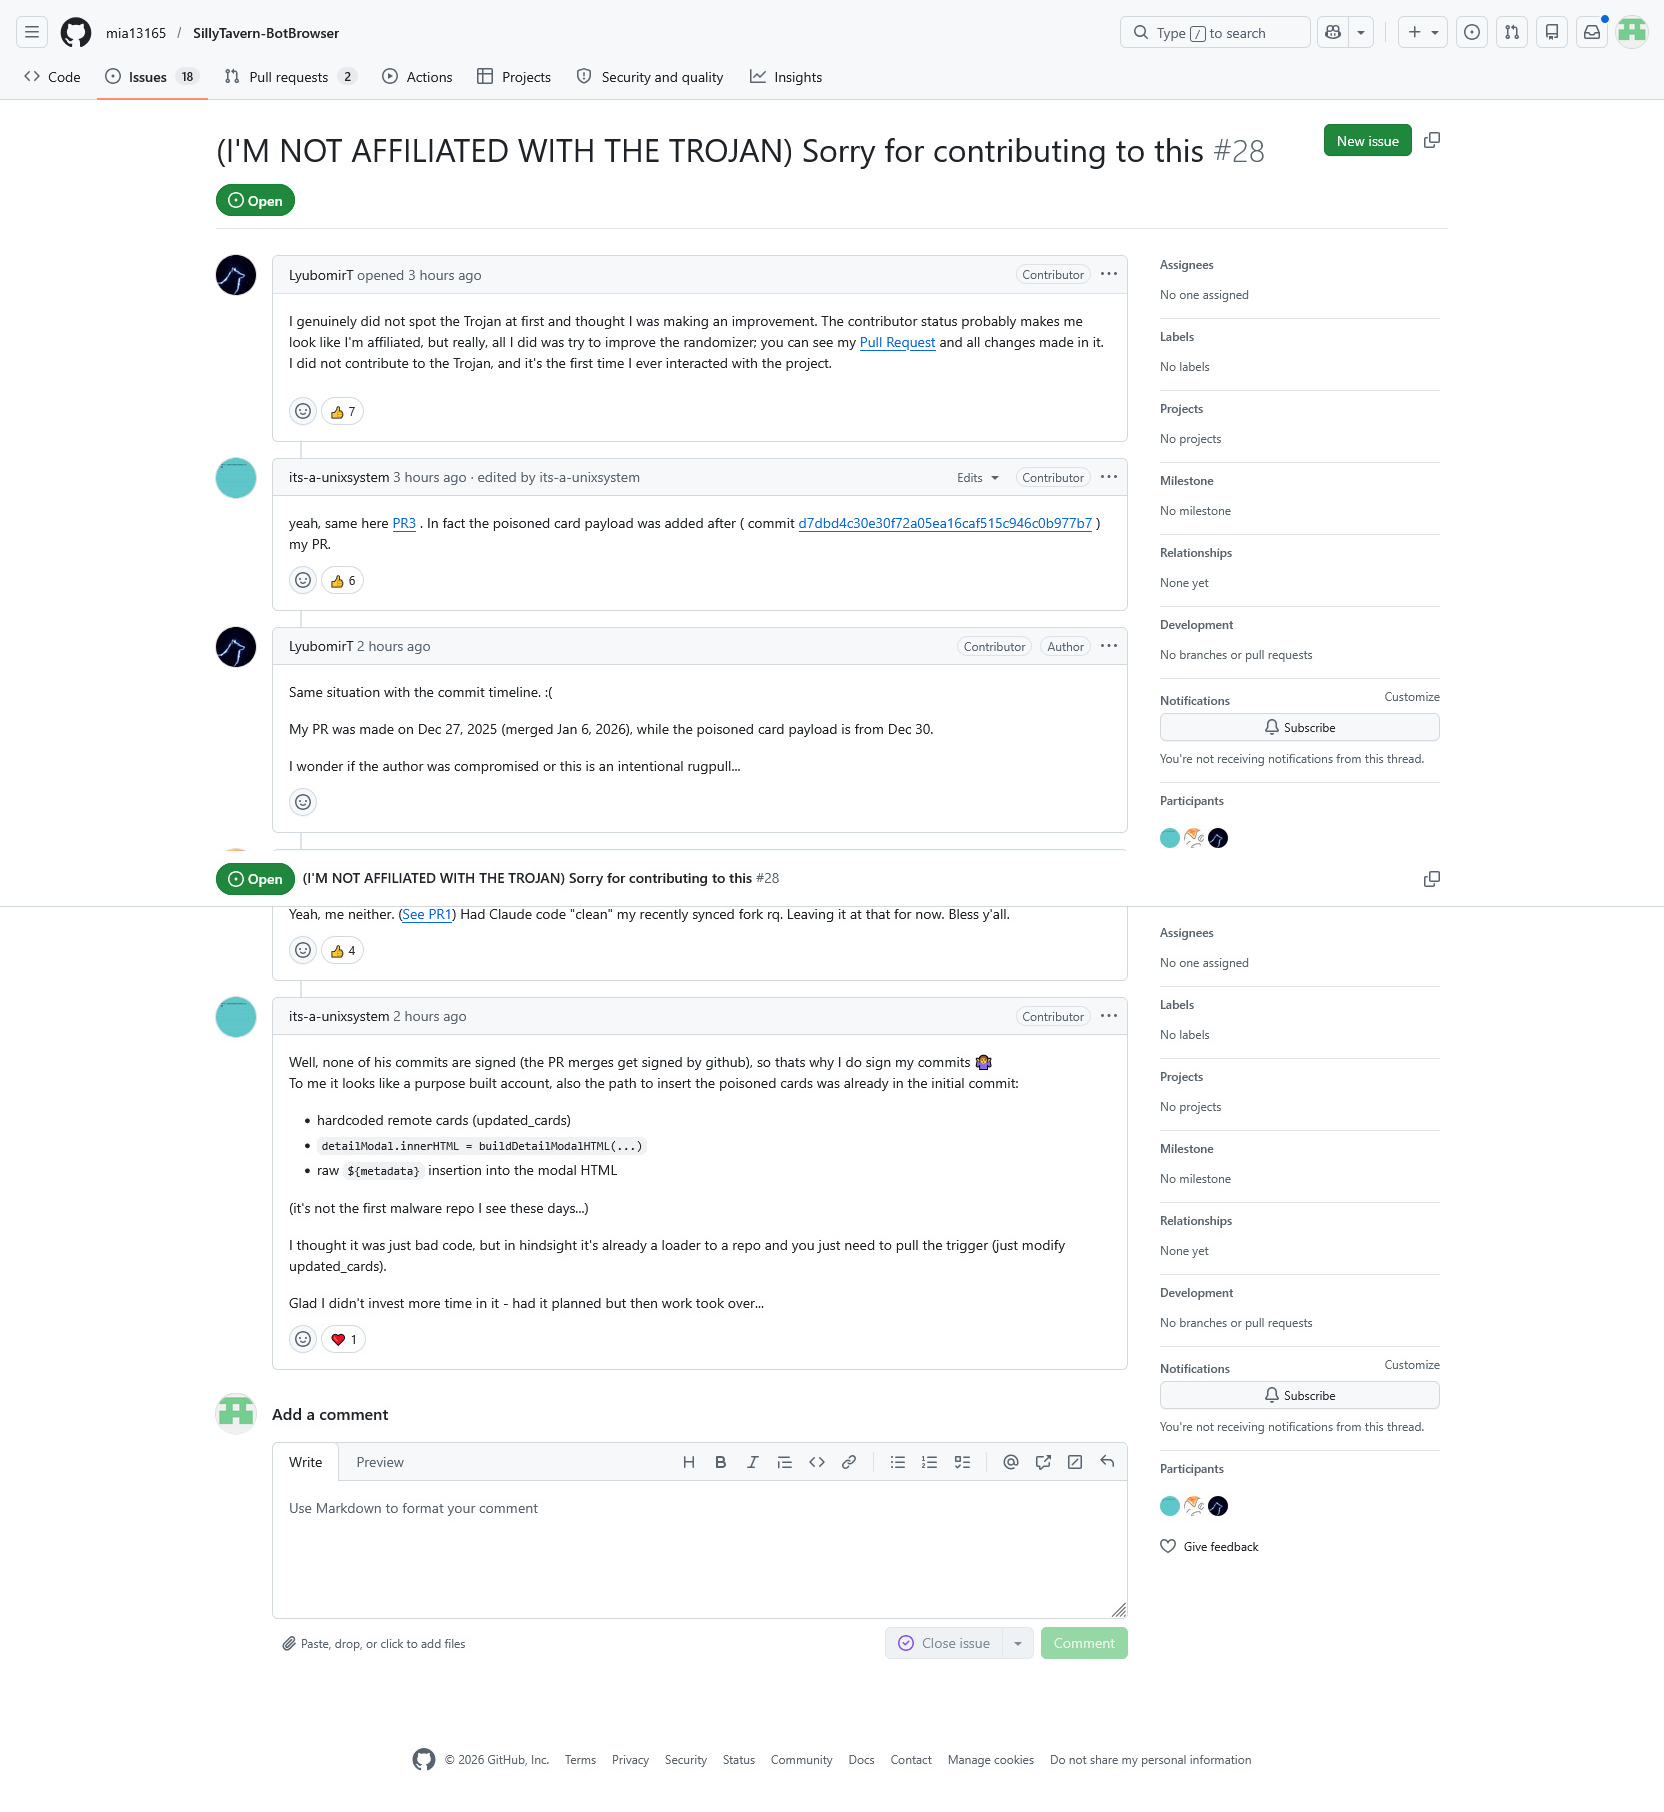The image size is (1664, 1812).
Task: Open the Close issue options dropdown arrow
Action: (1018, 1643)
